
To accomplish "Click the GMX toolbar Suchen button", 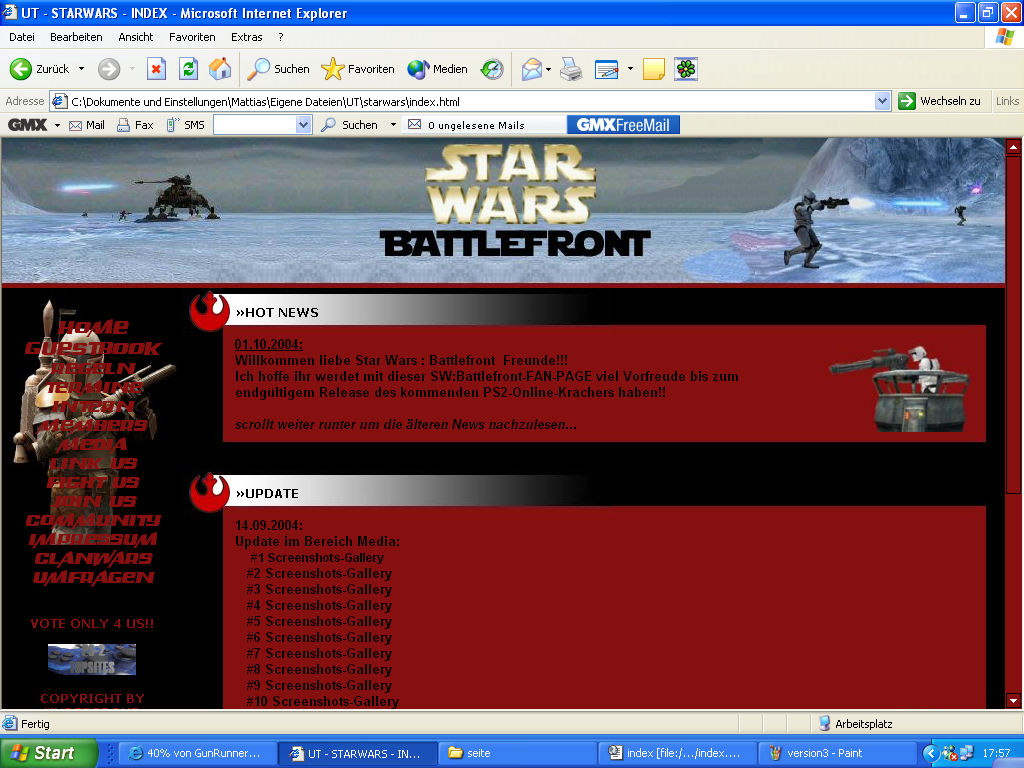I will point(351,125).
